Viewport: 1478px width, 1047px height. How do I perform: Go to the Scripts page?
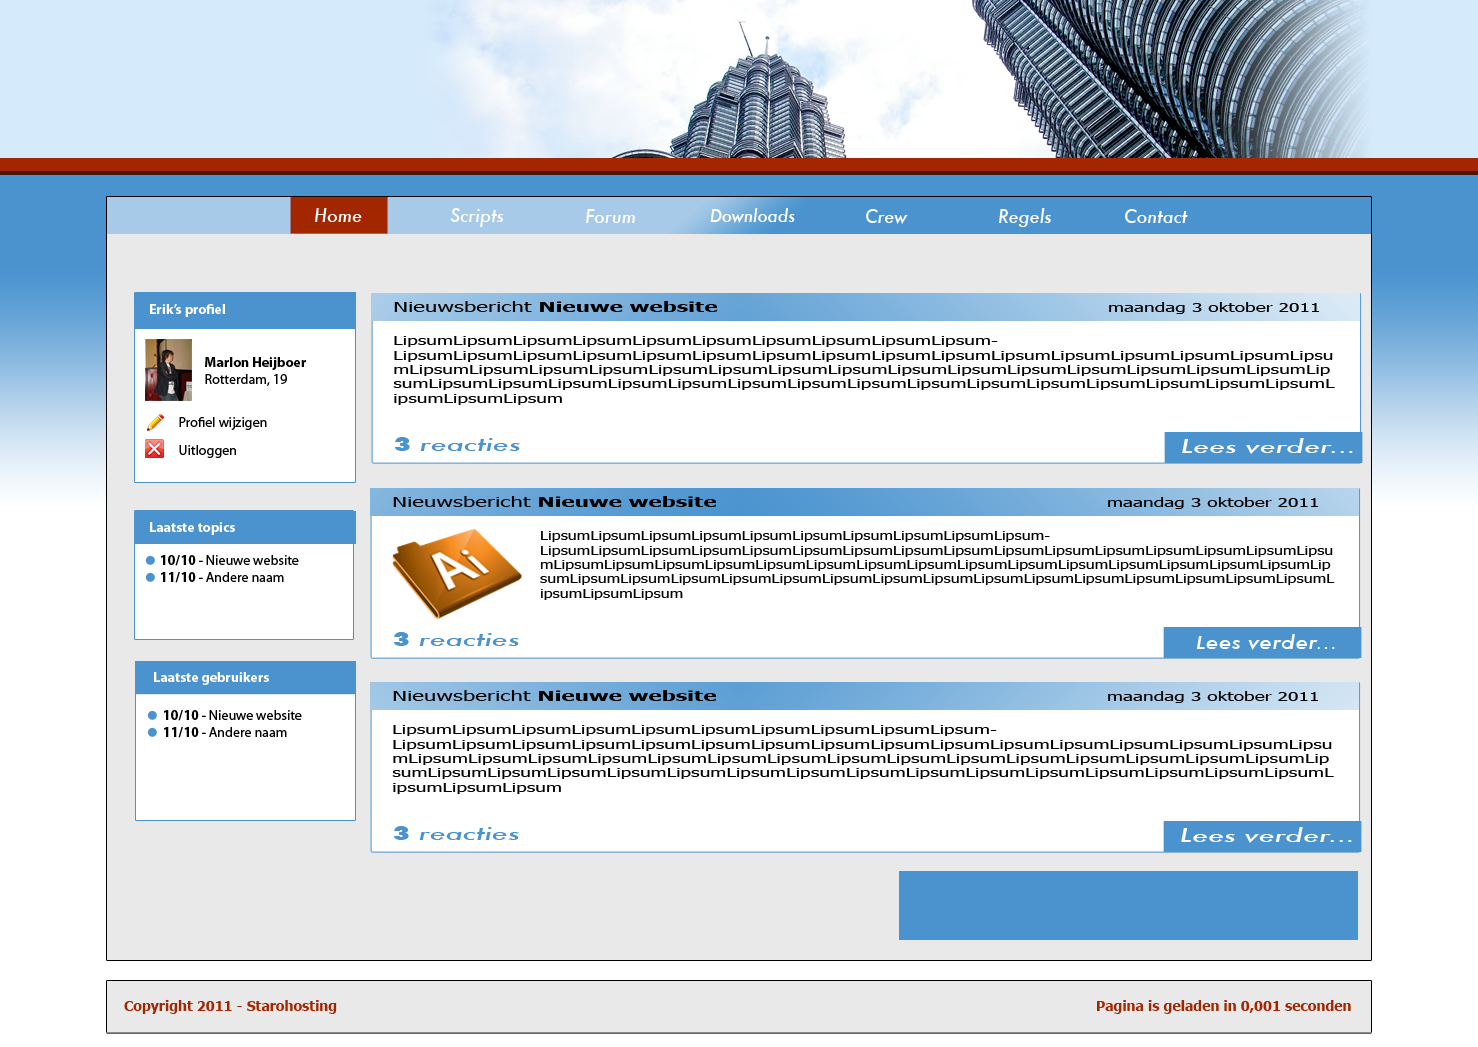[477, 216]
